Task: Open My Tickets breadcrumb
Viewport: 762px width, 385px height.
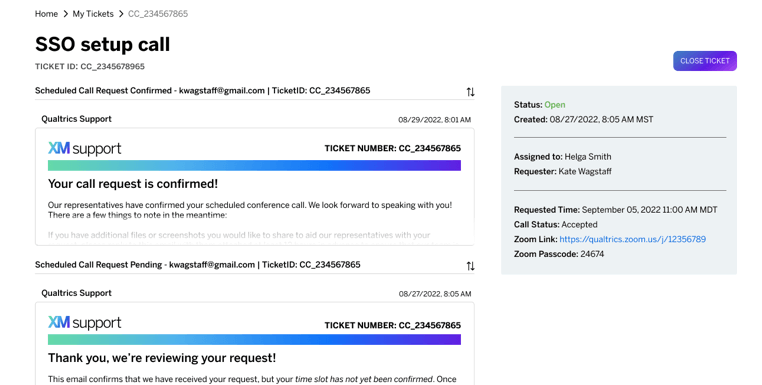Action: coord(93,14)
